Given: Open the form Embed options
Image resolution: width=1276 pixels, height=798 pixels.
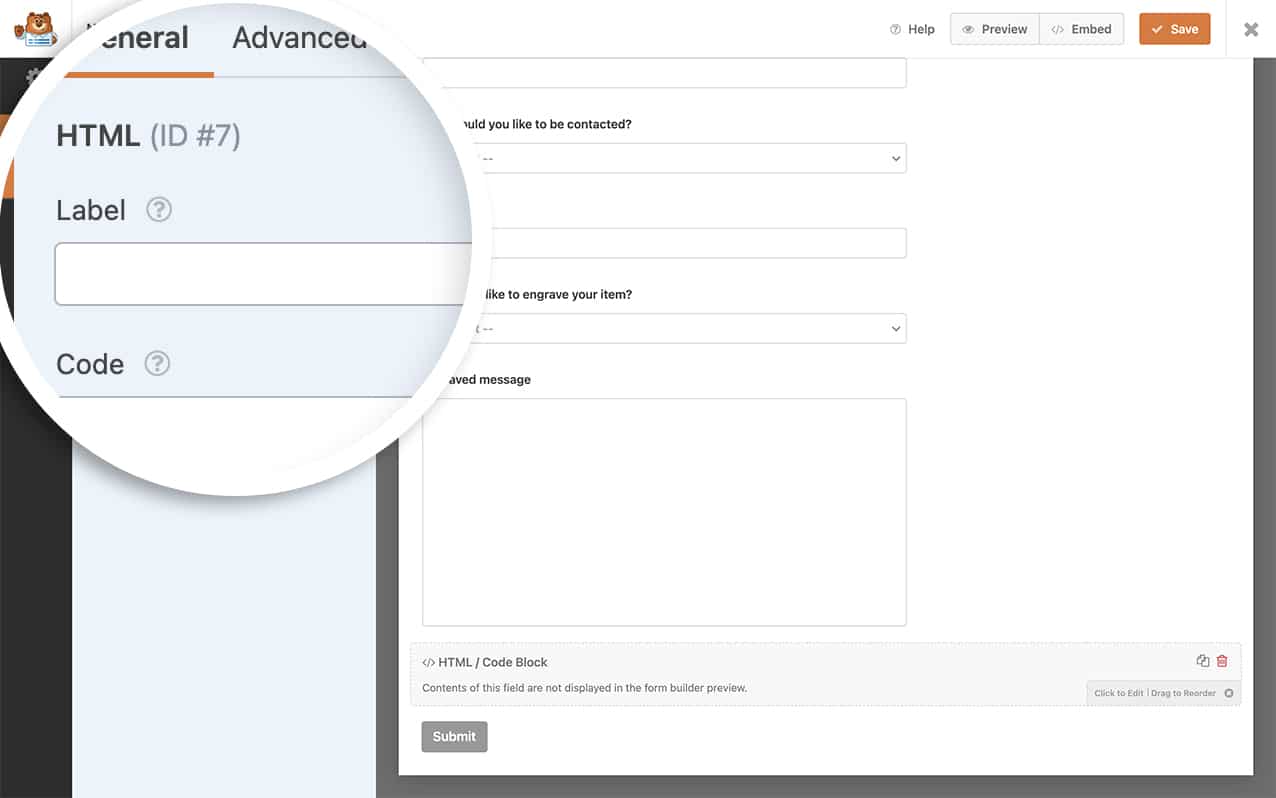Looking at the screenshot, I should pos(1082,29).
